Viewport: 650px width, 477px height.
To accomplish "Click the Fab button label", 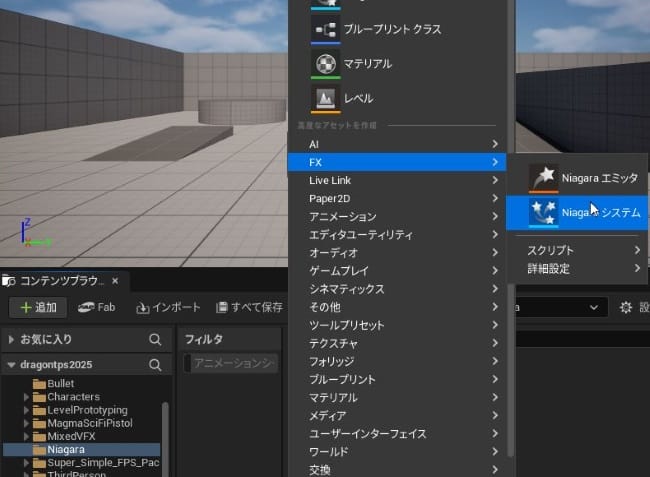I will [x=106, y=307].
